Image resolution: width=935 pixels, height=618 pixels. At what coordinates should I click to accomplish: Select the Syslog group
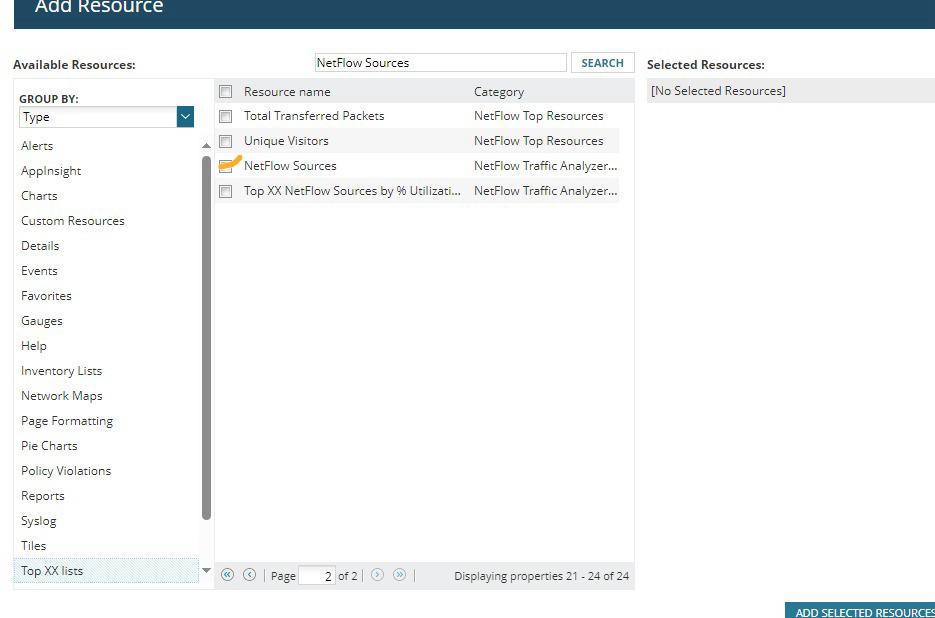pos(39,521)
